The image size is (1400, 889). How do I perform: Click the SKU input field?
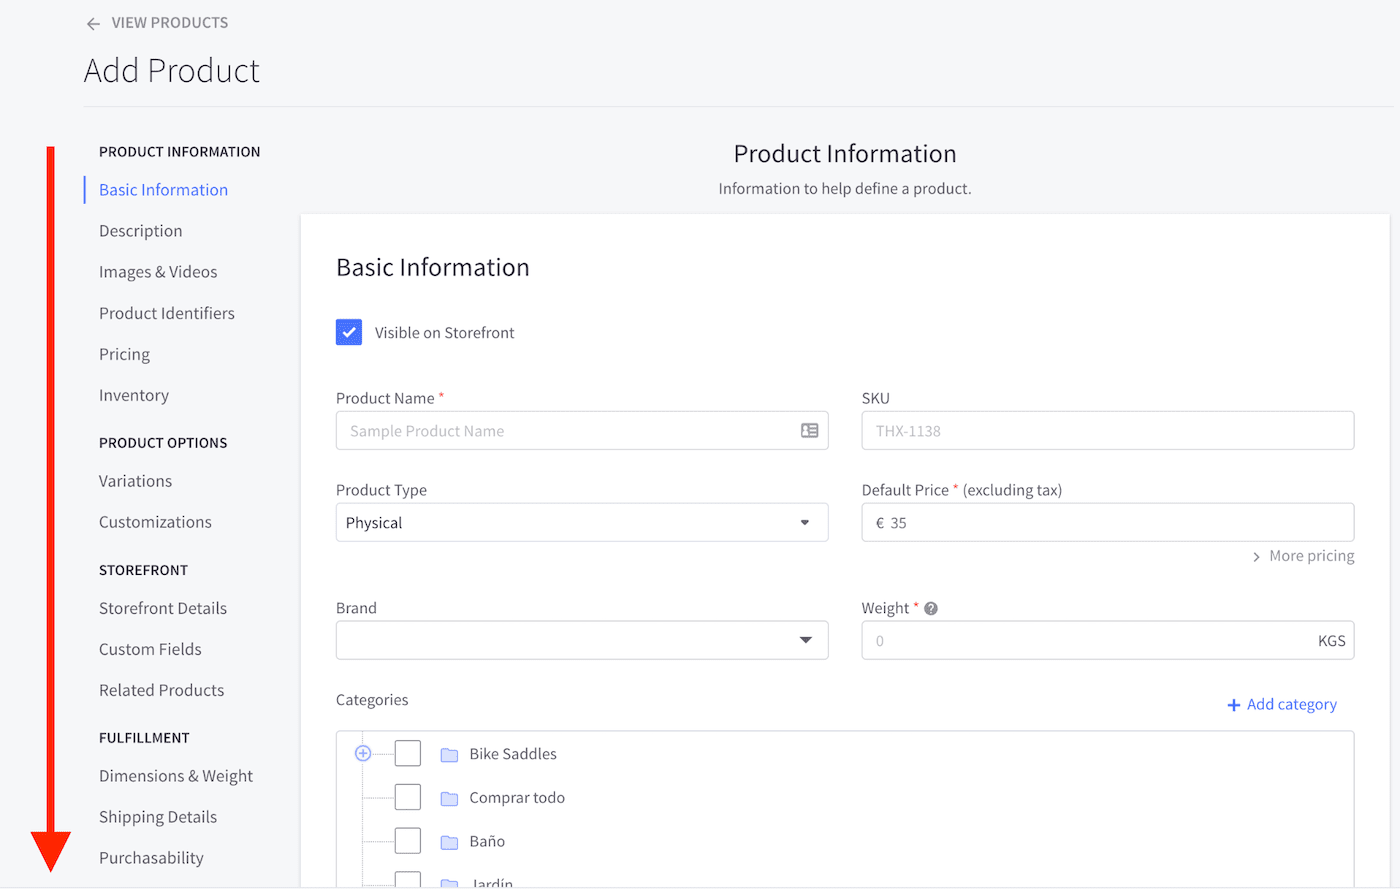coord(1108,430)
